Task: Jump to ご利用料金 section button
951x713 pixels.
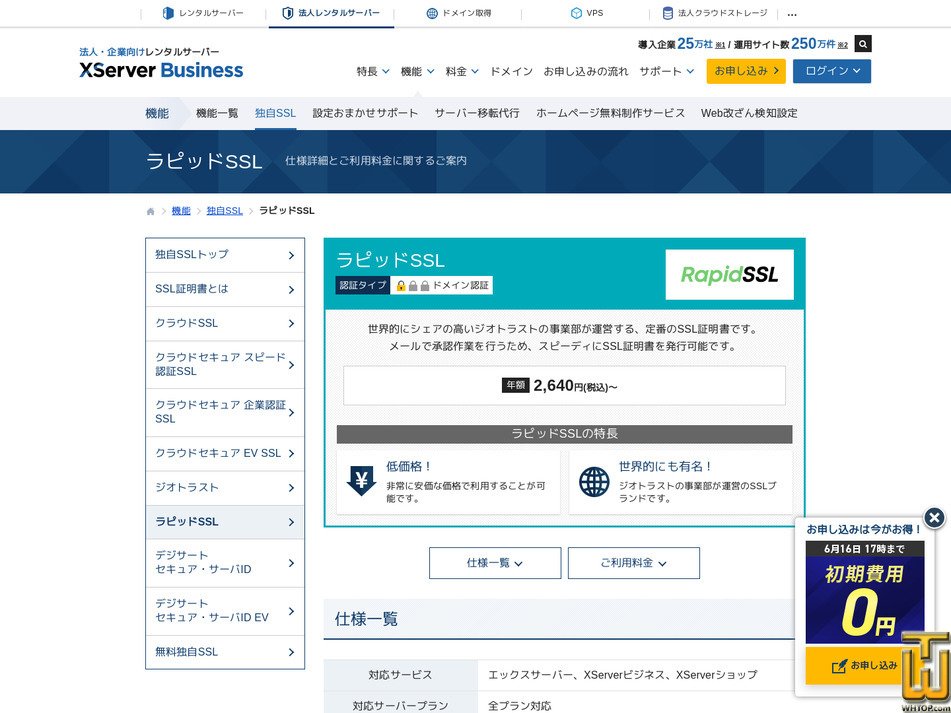Action: pyautogui.click(x=634, y=563)
